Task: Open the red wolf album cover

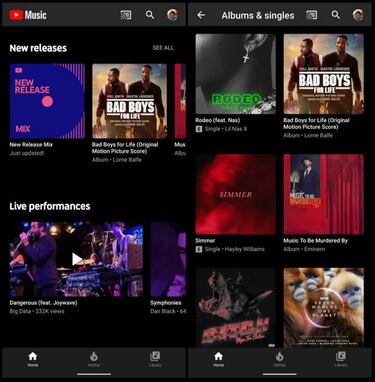Action: pos(236,308)
